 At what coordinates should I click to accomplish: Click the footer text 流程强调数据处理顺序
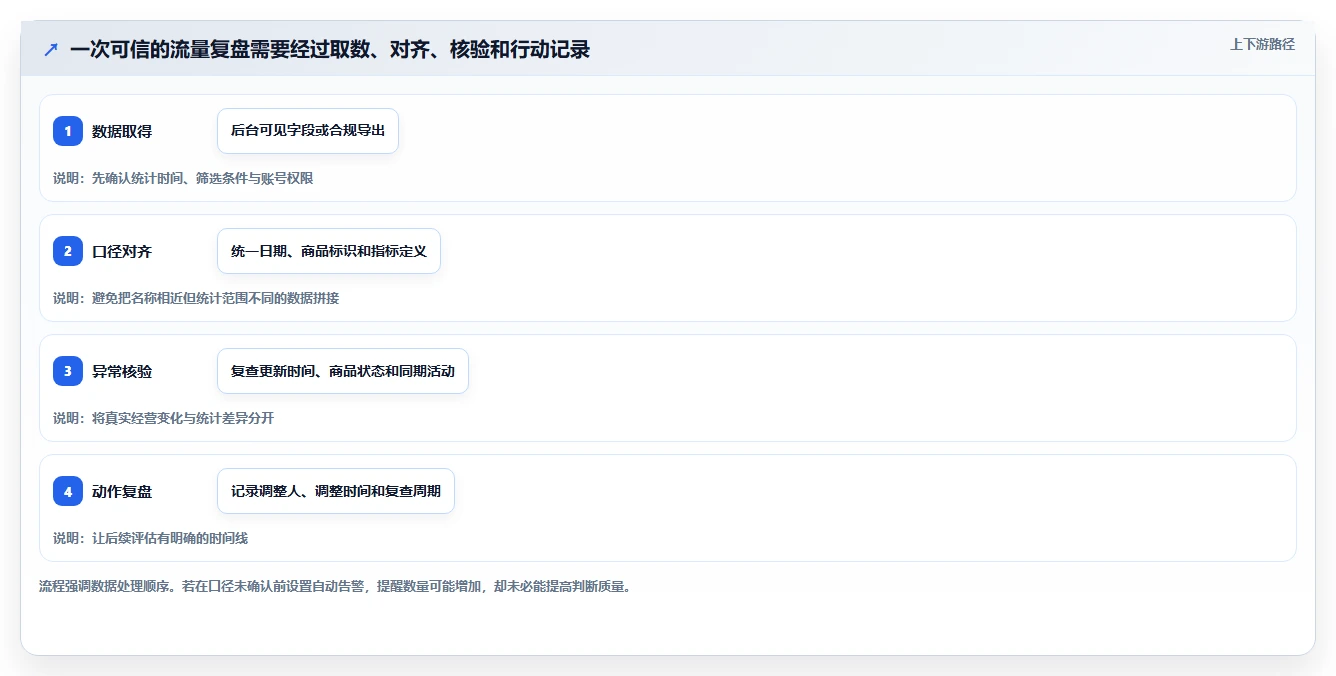[106, 586]
